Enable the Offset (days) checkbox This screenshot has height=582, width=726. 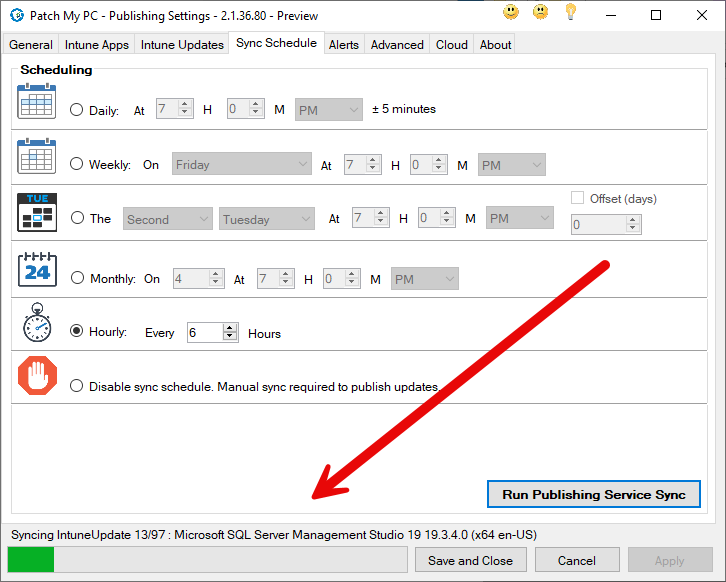pos(577,198)
